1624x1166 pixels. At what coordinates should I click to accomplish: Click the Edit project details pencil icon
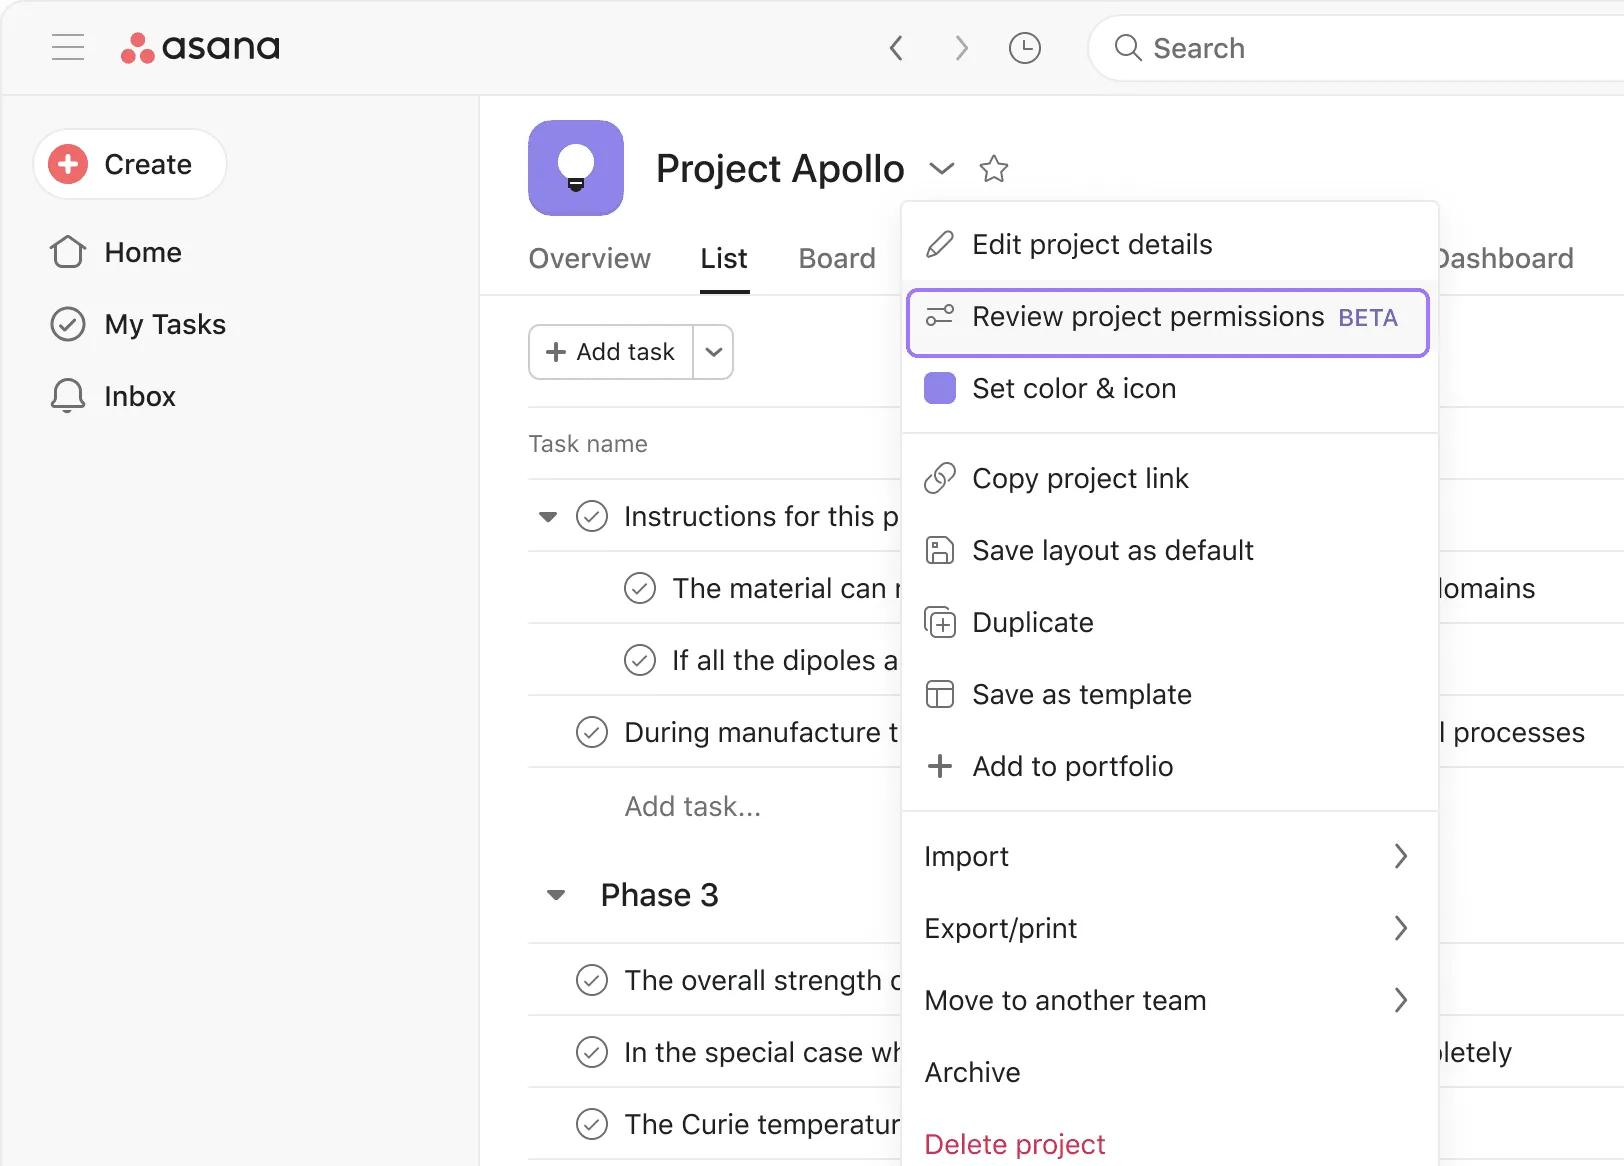point(940,244)
